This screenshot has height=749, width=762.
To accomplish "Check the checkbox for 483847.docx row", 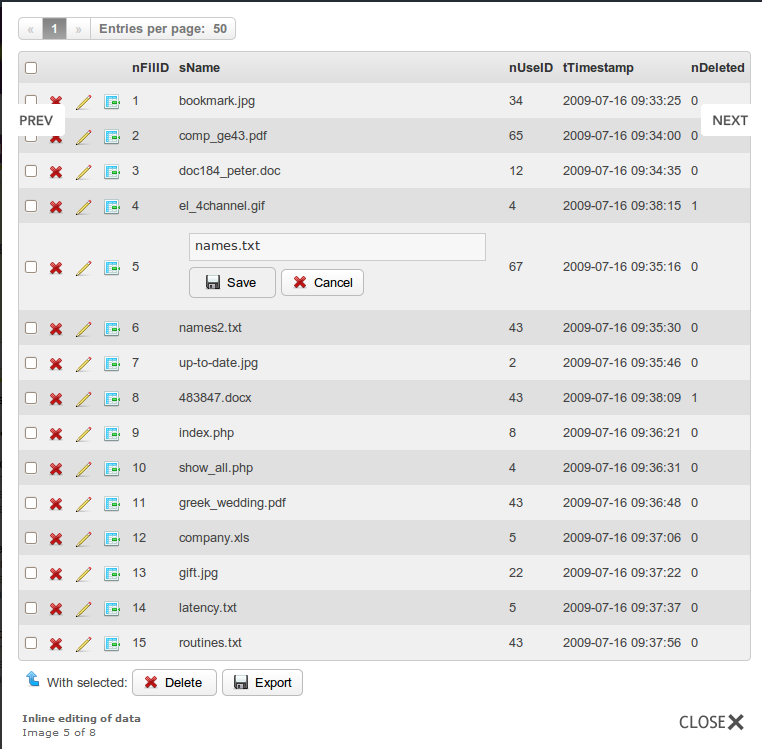I will pos(31,398).
